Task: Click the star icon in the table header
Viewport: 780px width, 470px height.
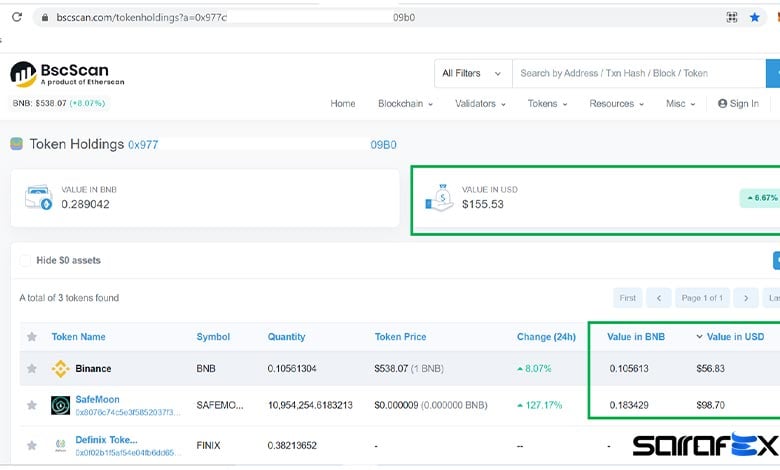Action: point(32,337)
